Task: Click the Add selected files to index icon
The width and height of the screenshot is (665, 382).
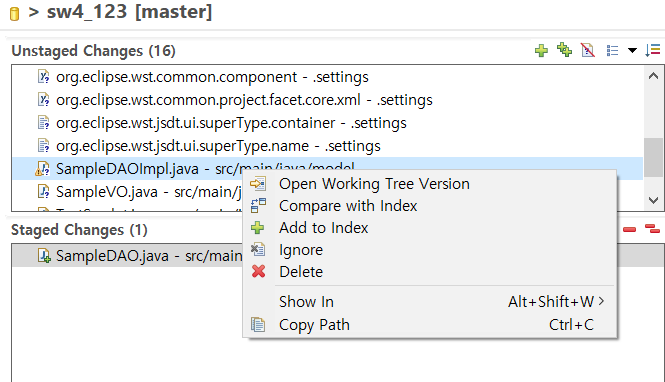Action: coord(541,51)
